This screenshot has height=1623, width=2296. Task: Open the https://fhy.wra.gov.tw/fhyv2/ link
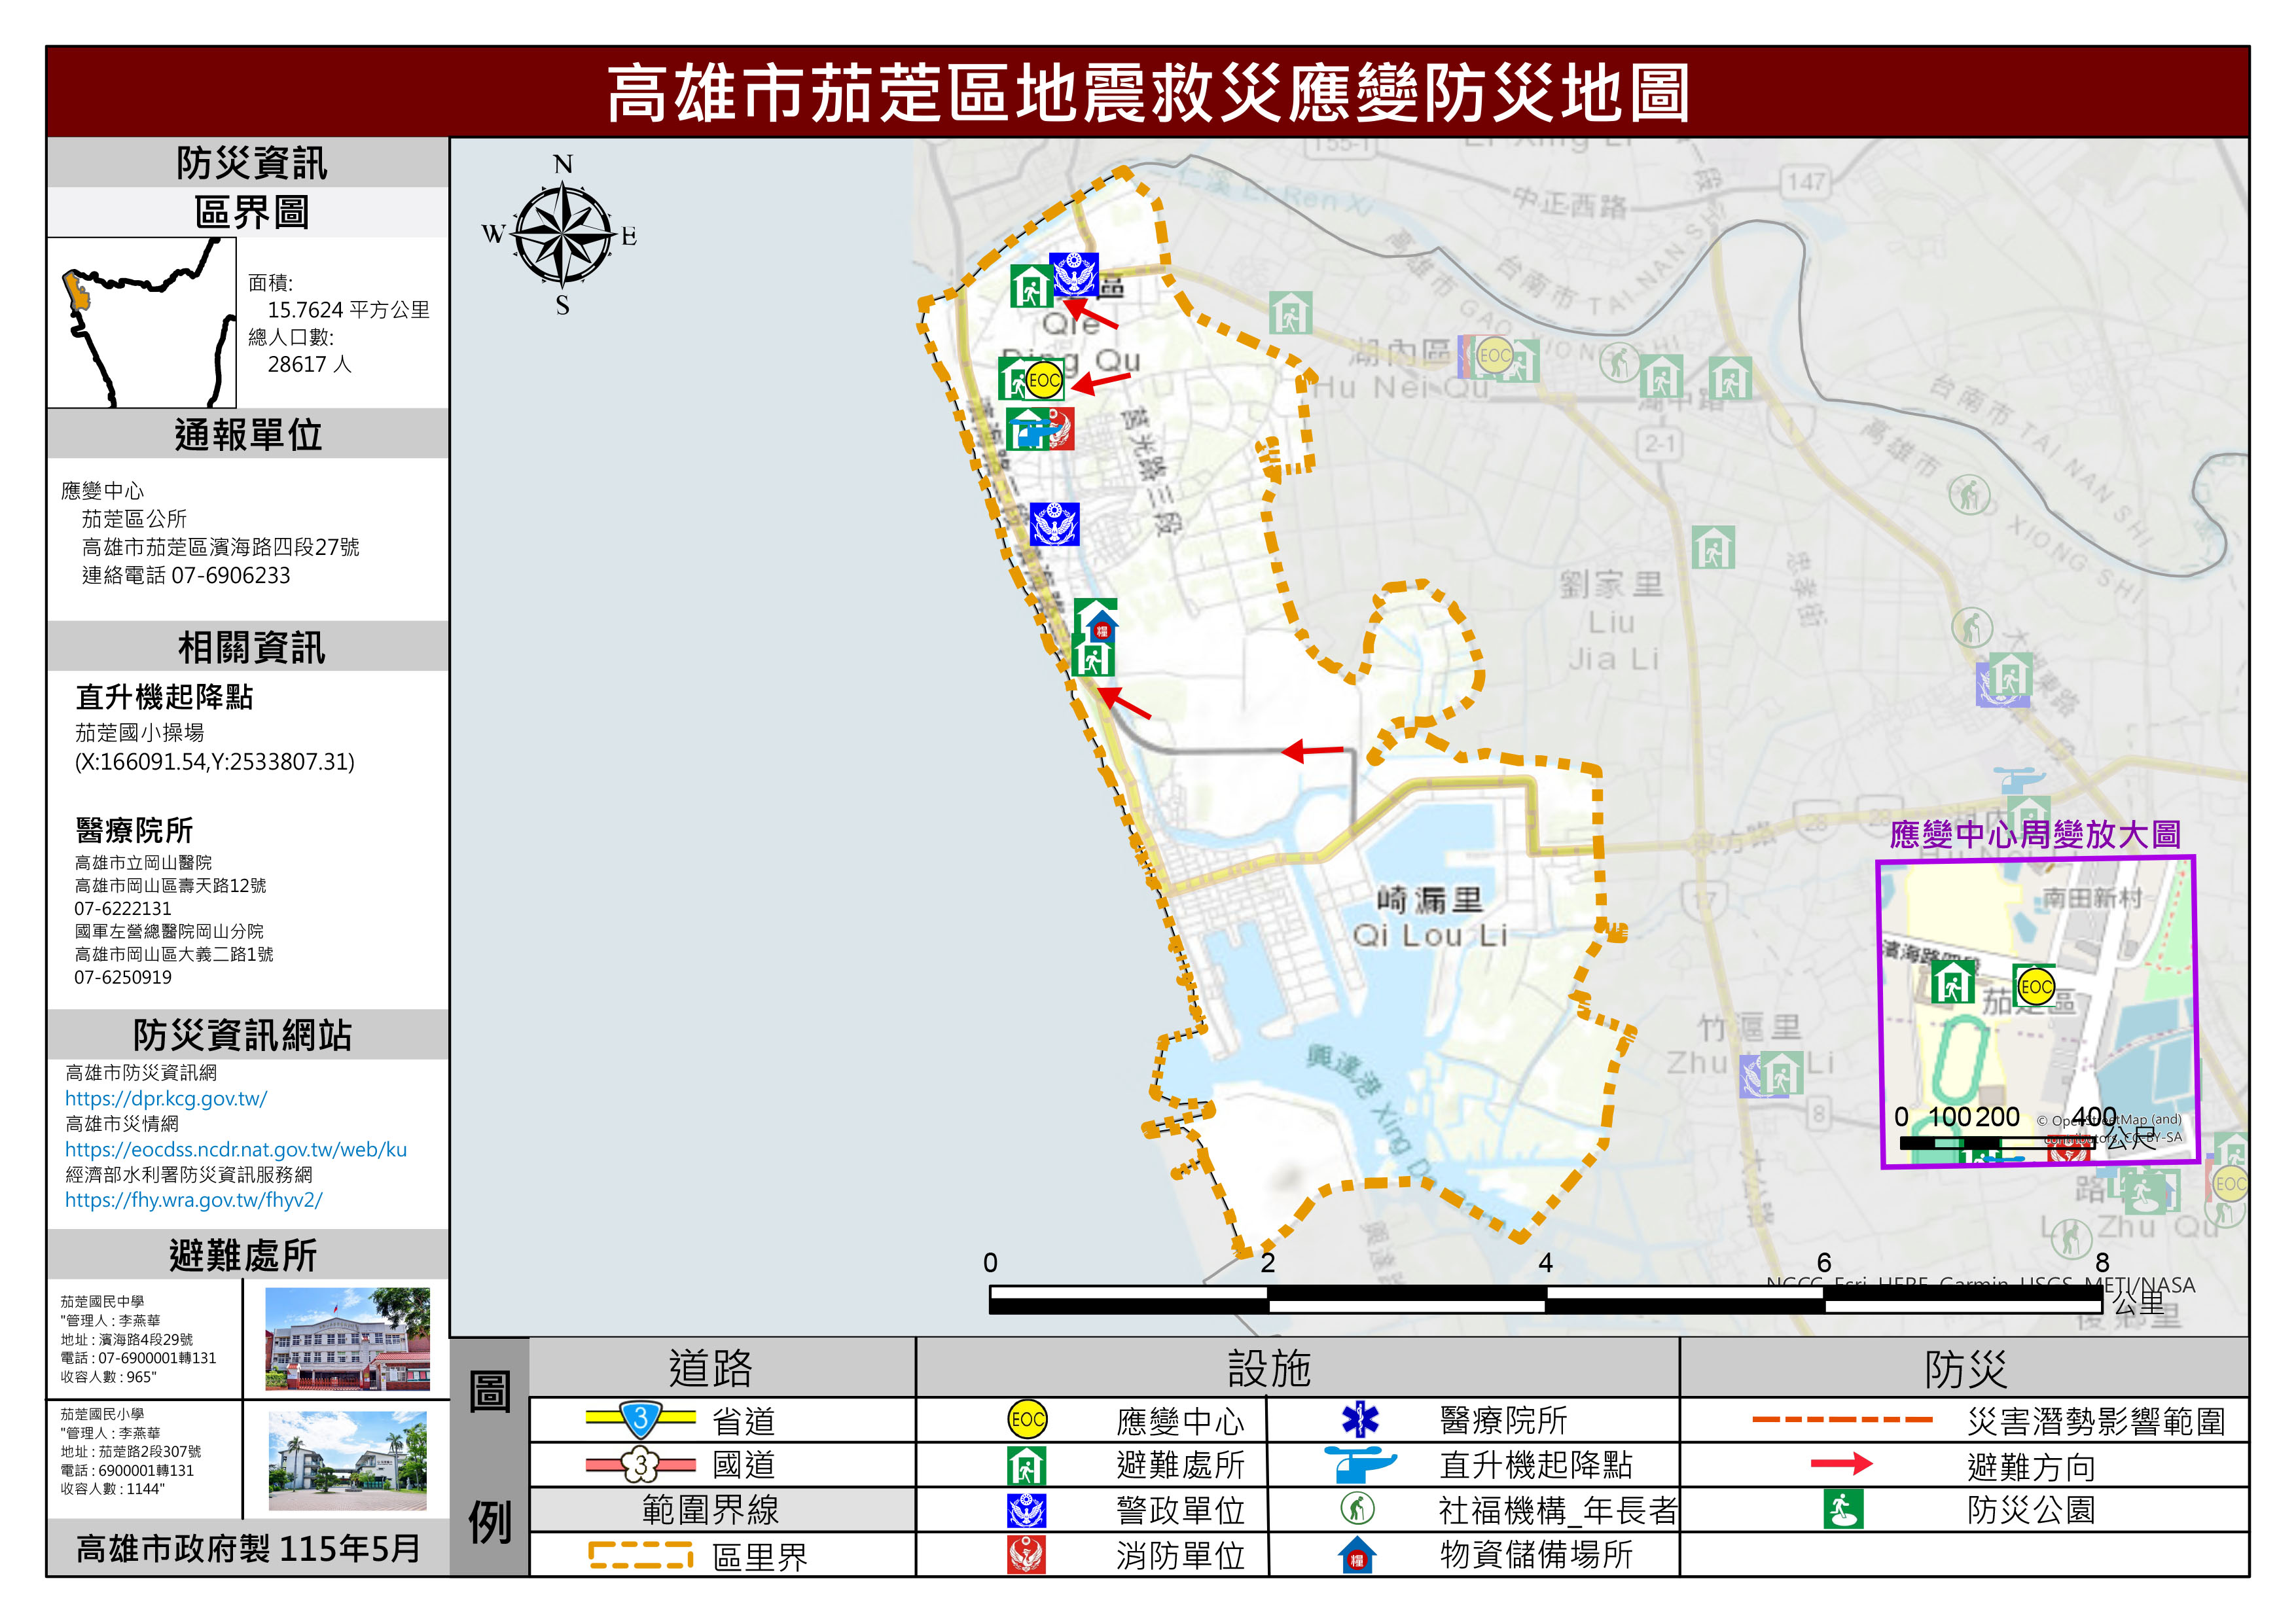coord(194,1199)
